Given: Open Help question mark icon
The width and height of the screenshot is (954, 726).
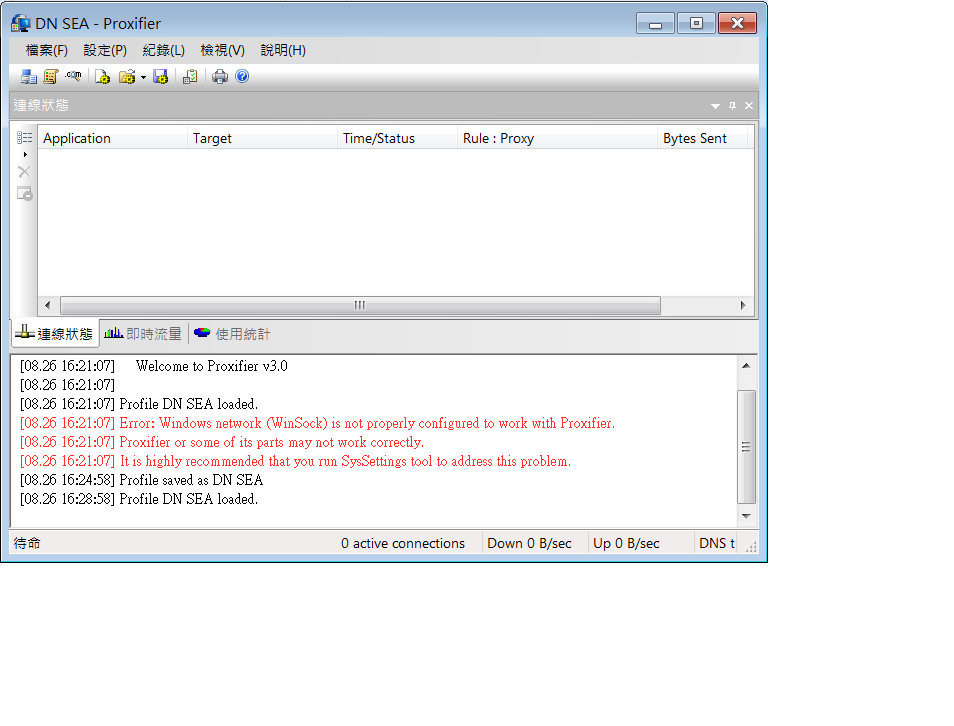Looking at the screenshot, I should (x=242, y=76).
